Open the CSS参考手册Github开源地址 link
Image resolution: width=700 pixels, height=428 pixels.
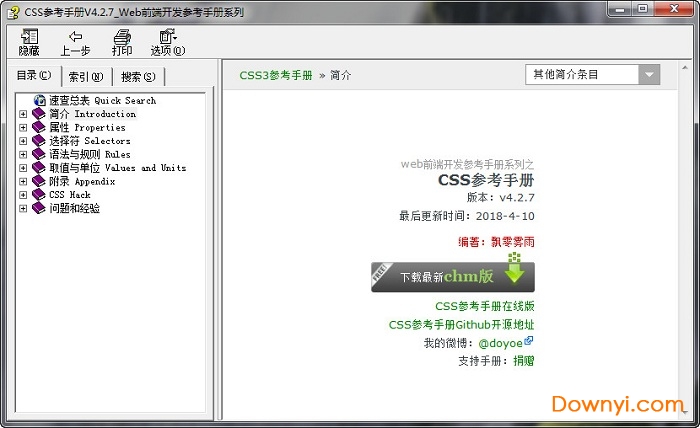click(x=461, y=324)
